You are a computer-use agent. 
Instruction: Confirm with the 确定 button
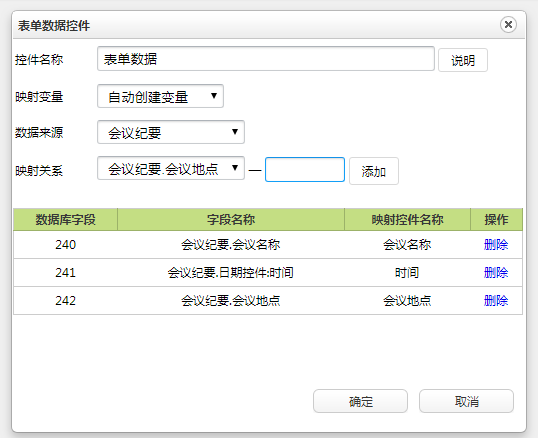pos(360,401)
